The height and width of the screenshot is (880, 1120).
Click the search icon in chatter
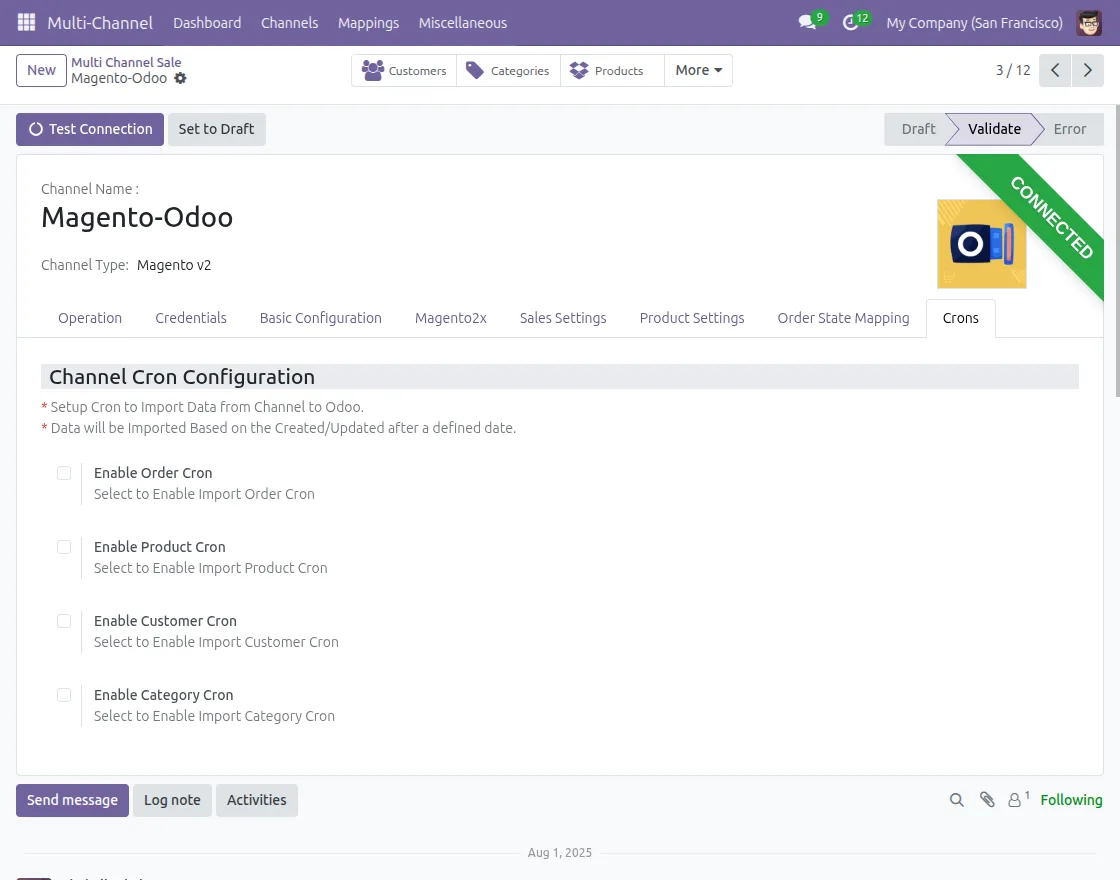pyautogui.click(x=957, y=800)
